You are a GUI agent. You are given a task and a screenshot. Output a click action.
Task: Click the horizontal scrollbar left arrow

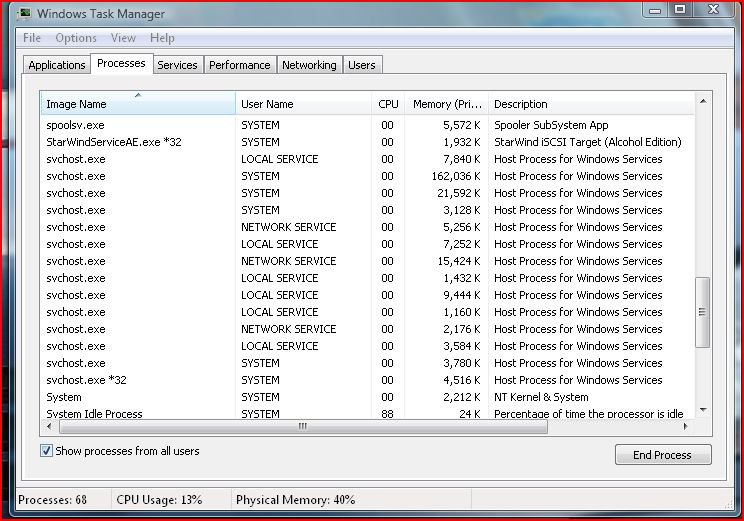point(49,427)
